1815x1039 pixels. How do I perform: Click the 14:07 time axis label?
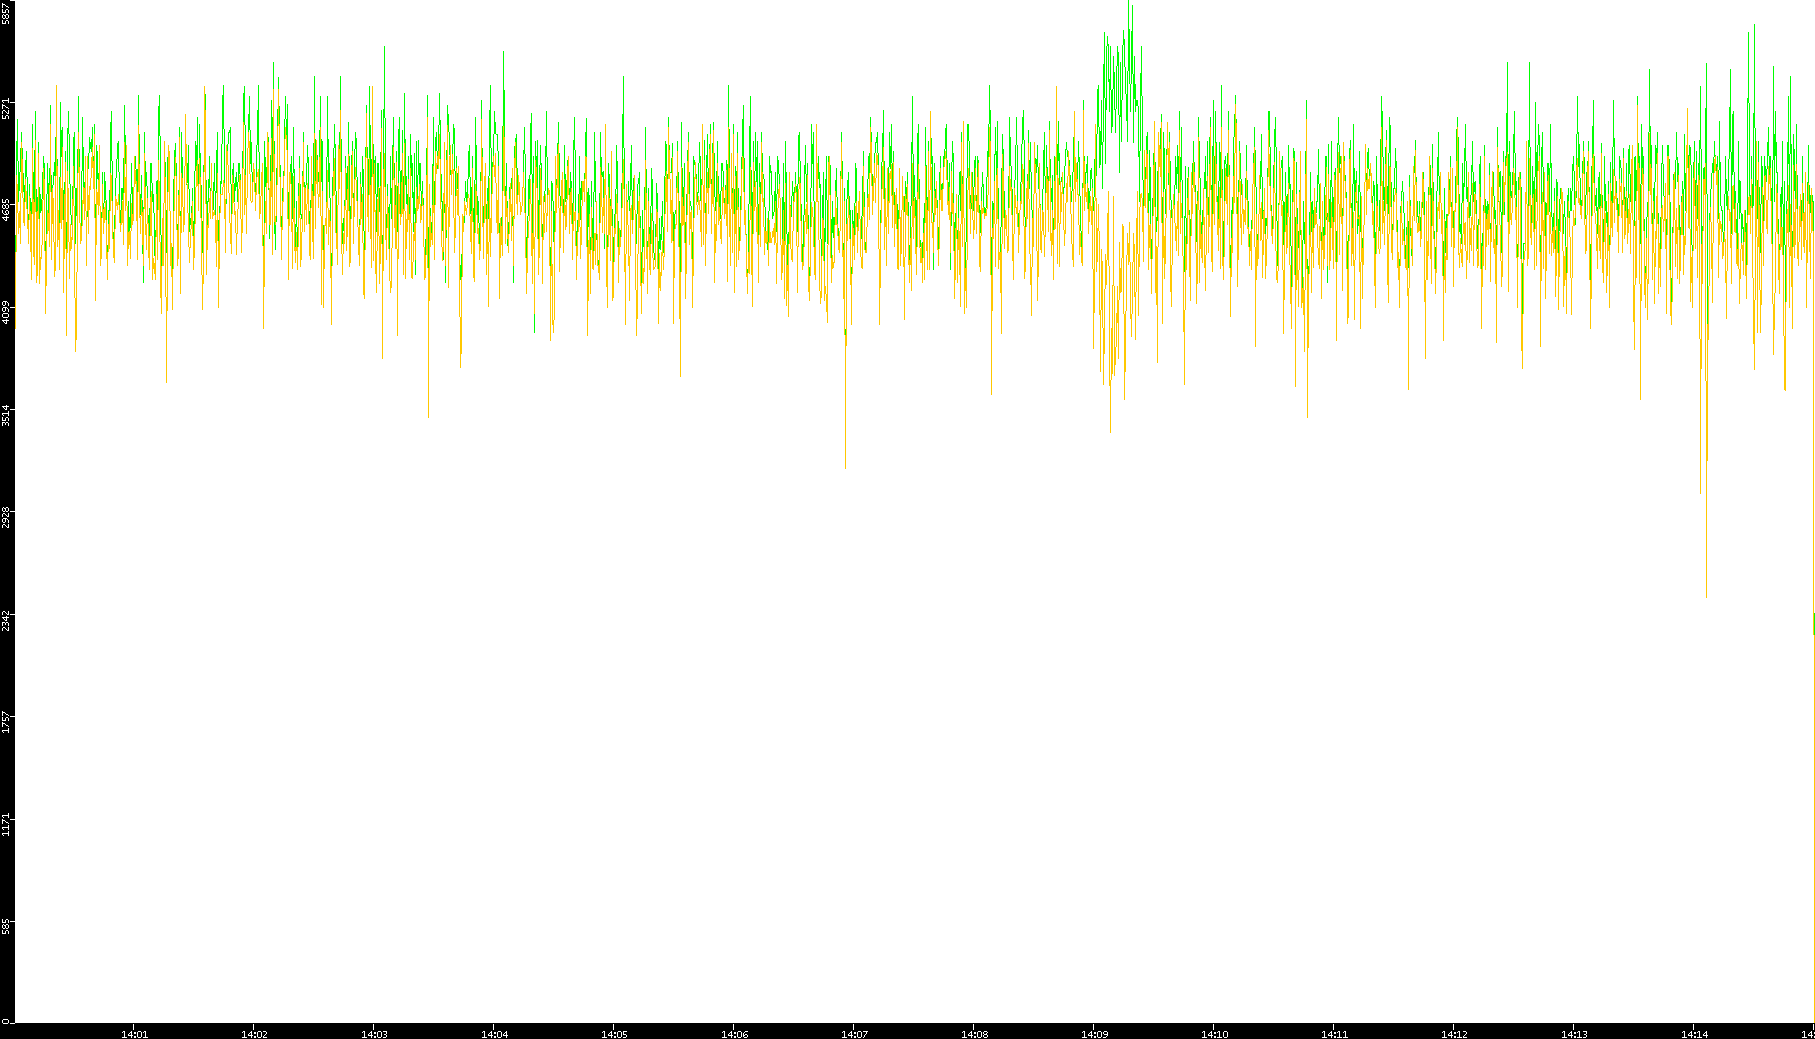click(x=854, y=1034)
